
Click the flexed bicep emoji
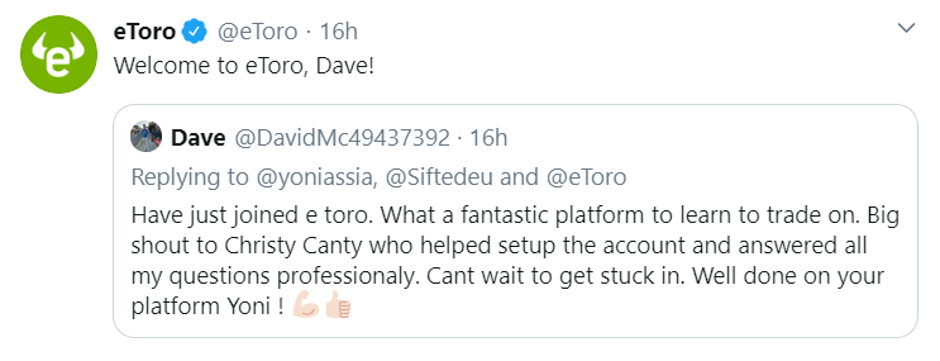pos(306,306)
